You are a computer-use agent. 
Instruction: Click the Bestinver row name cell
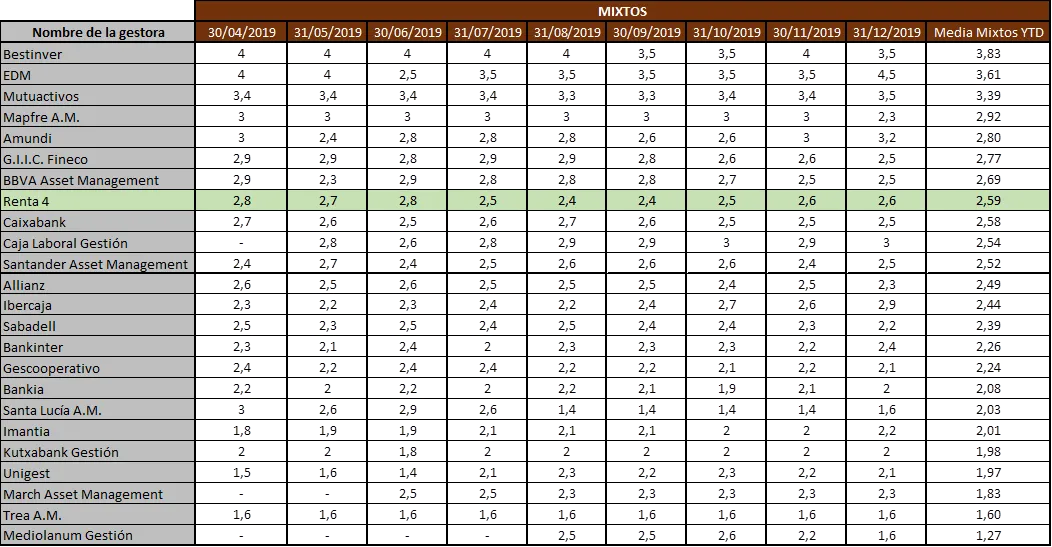click(x=98, y=54)
